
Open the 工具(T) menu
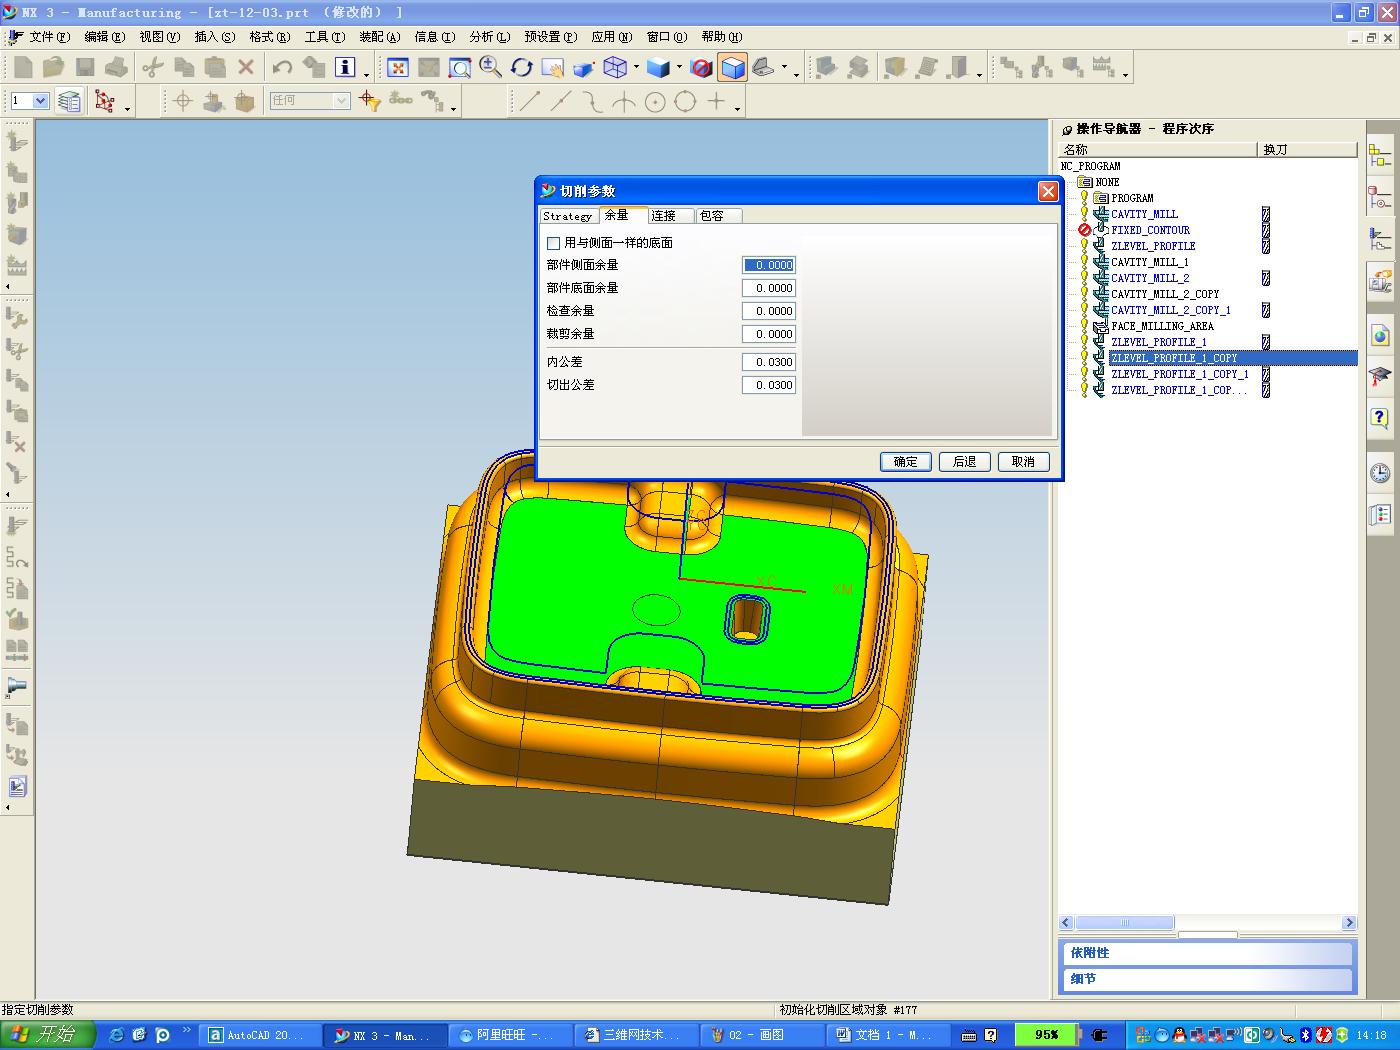tap(325, 37)
